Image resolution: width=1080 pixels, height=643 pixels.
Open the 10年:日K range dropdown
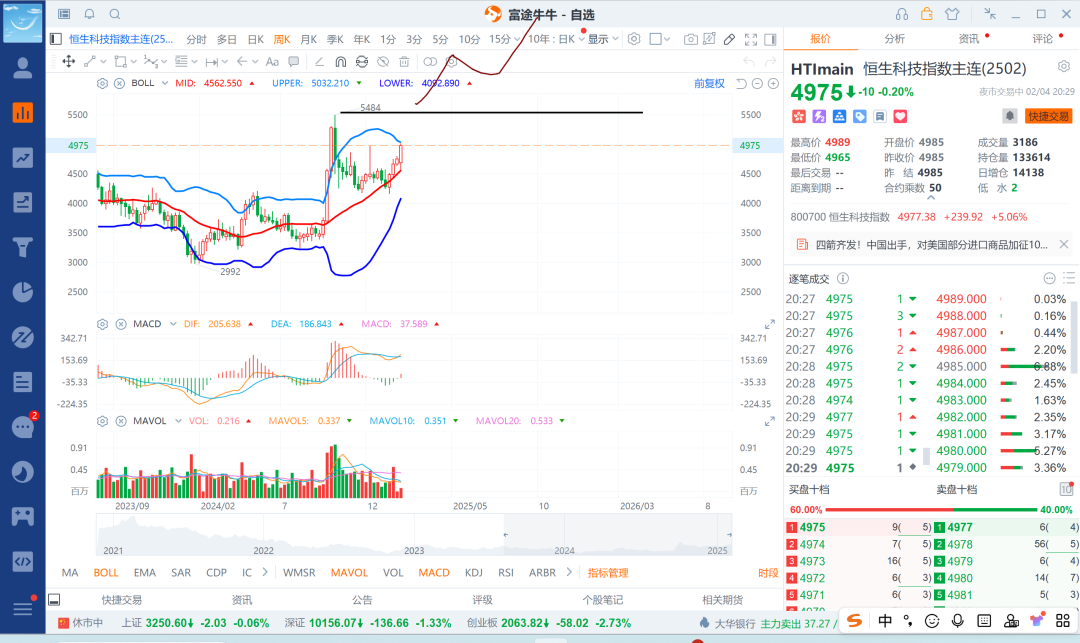click(x=557, y=39)
